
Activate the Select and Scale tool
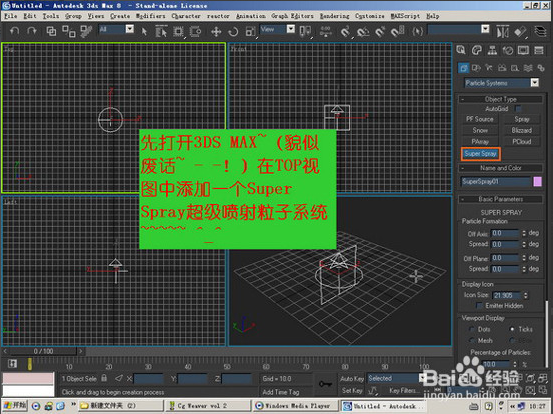pos(250,32)
